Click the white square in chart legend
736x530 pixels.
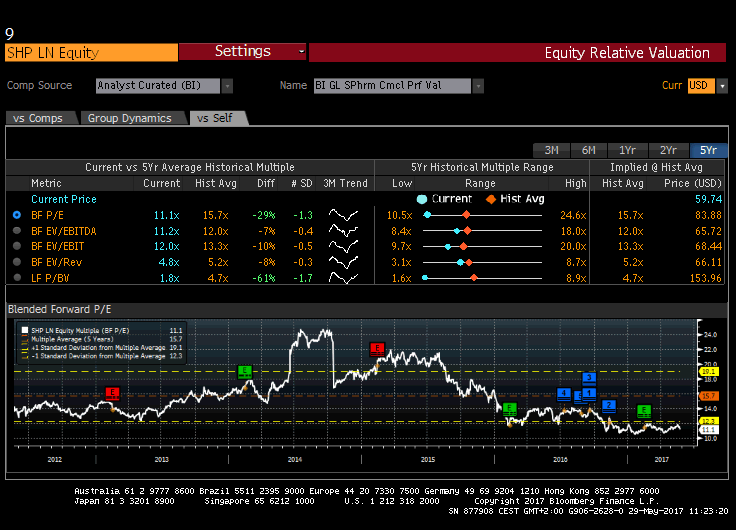25,330
